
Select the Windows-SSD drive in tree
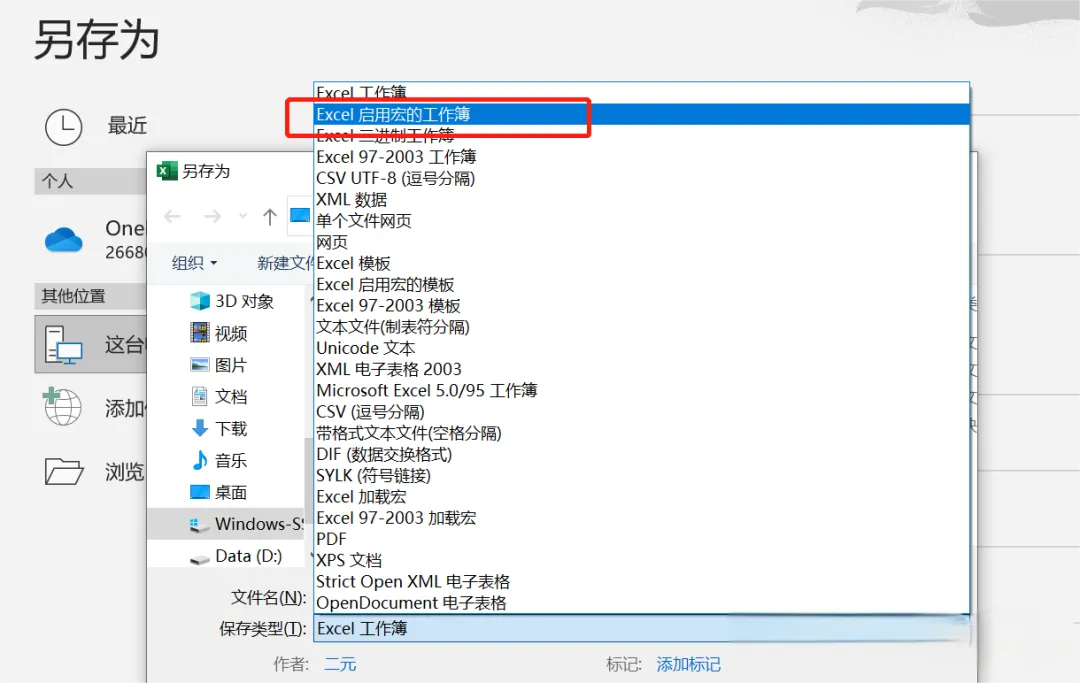[225, 524]
